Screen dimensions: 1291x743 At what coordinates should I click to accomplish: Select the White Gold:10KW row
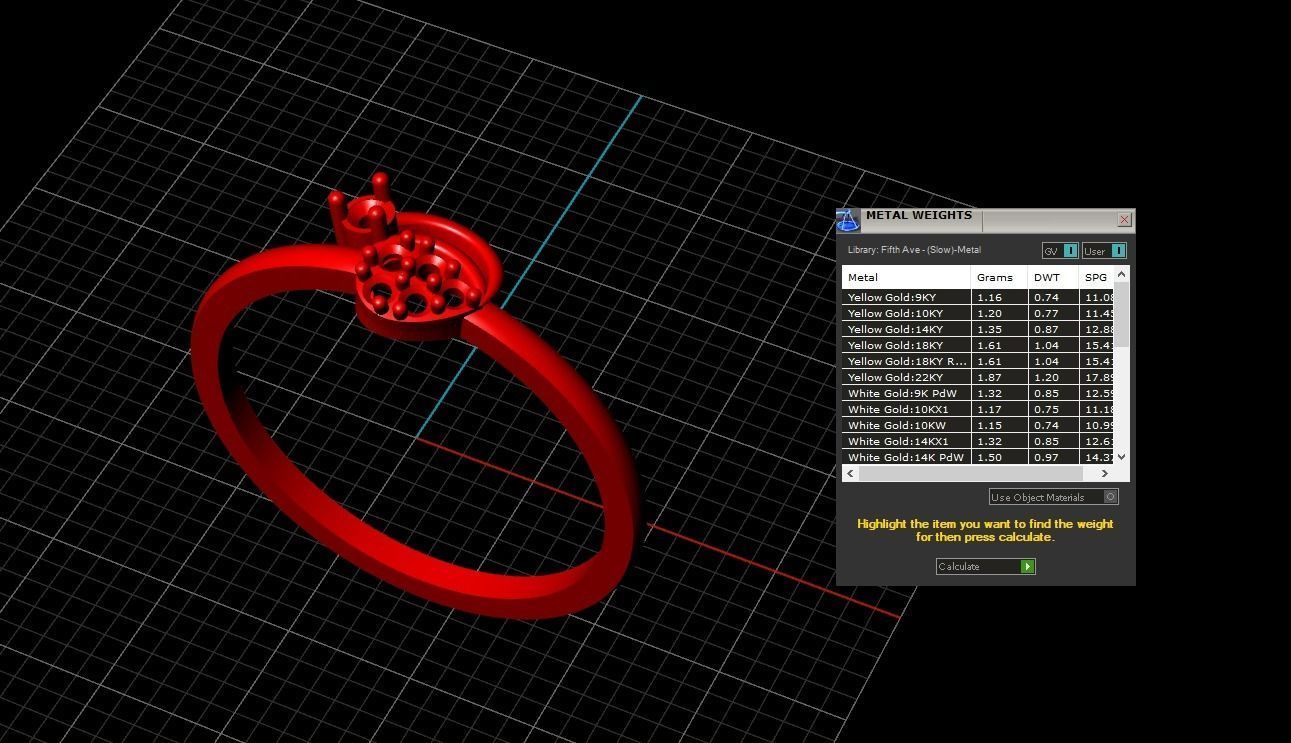[978, 426]
